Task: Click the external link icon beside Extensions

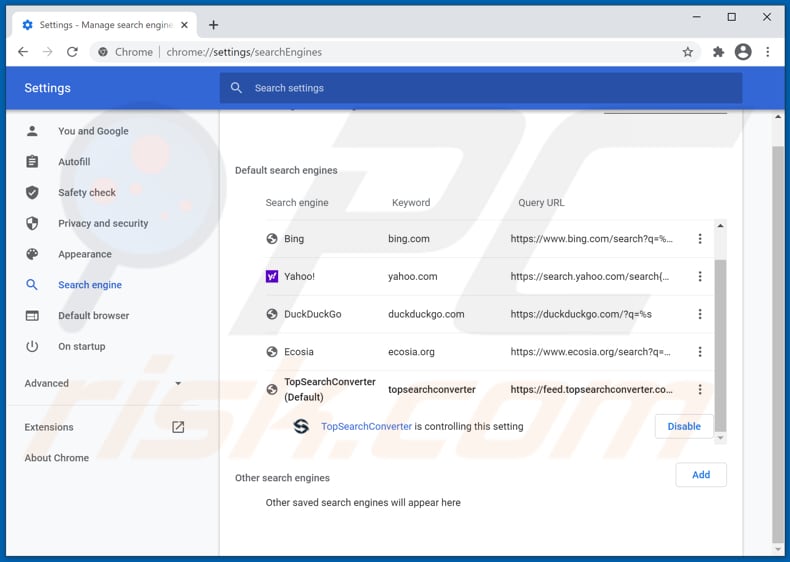Action: [x=178, y=427]
